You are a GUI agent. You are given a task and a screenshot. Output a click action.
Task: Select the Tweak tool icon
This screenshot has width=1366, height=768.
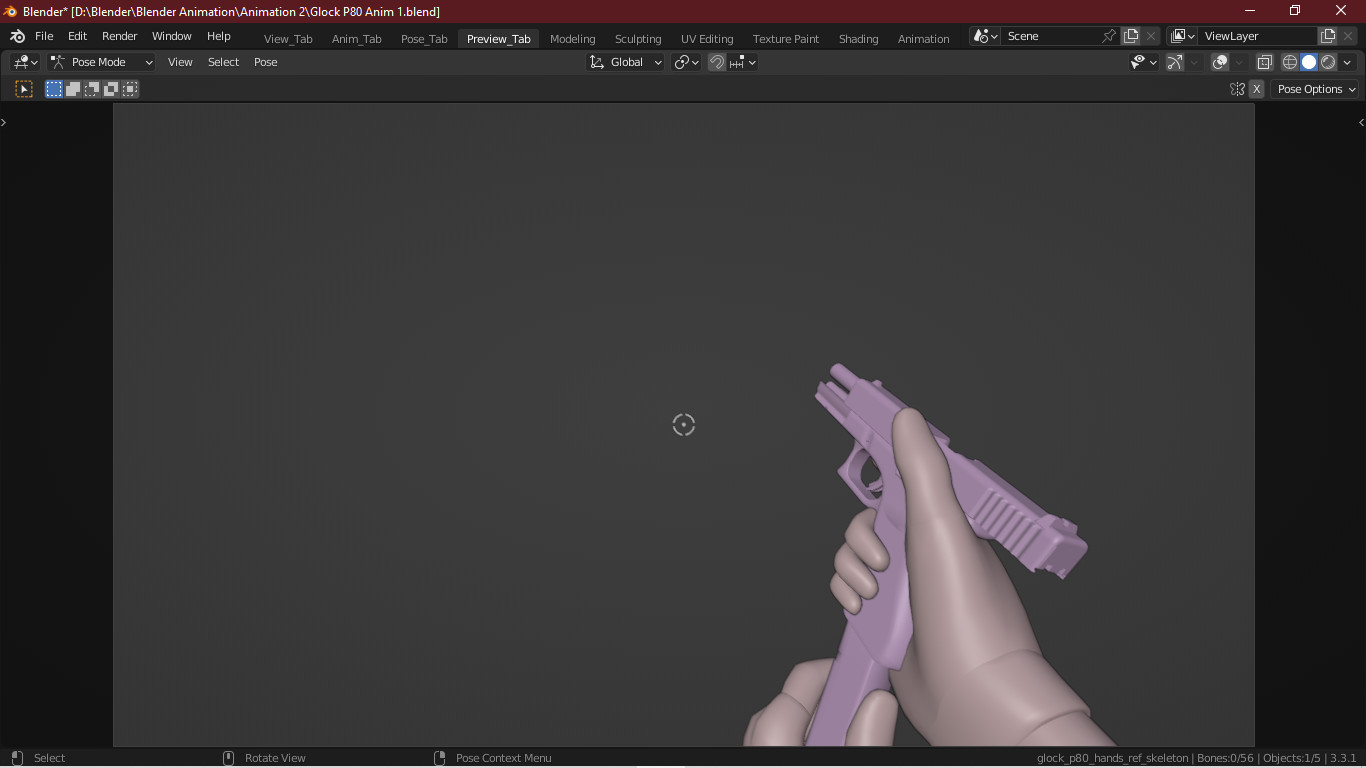(x=23, y=88)
